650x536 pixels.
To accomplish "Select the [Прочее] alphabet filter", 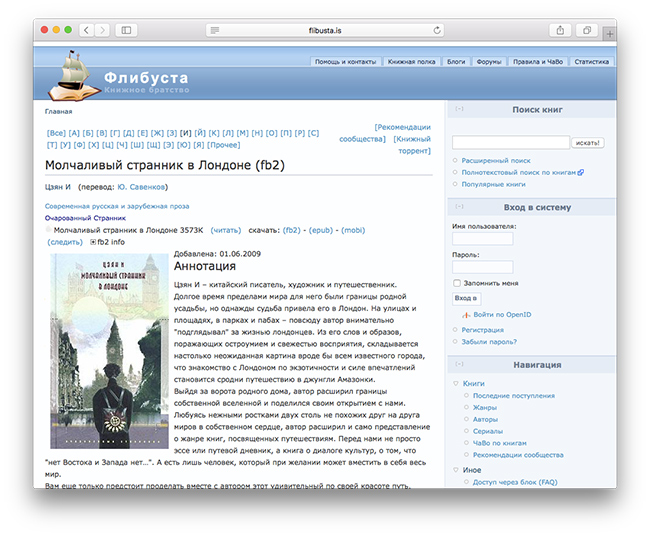I will point(223,145).
